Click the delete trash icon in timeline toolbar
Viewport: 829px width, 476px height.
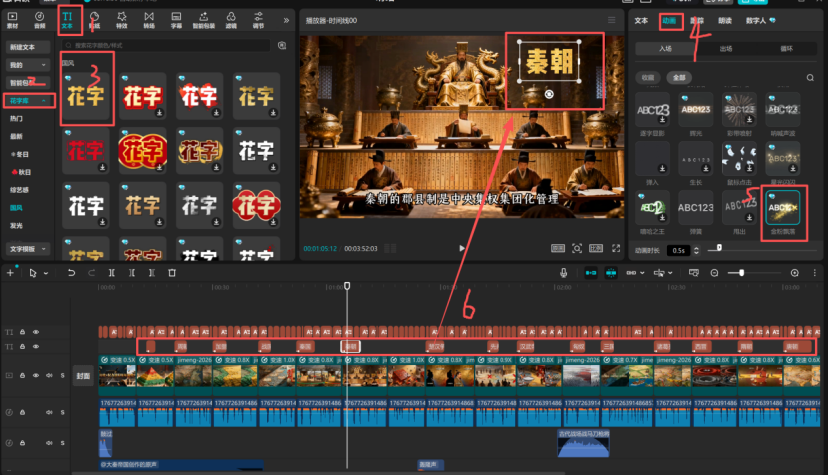pyautogui.click(x=172, y=272)
